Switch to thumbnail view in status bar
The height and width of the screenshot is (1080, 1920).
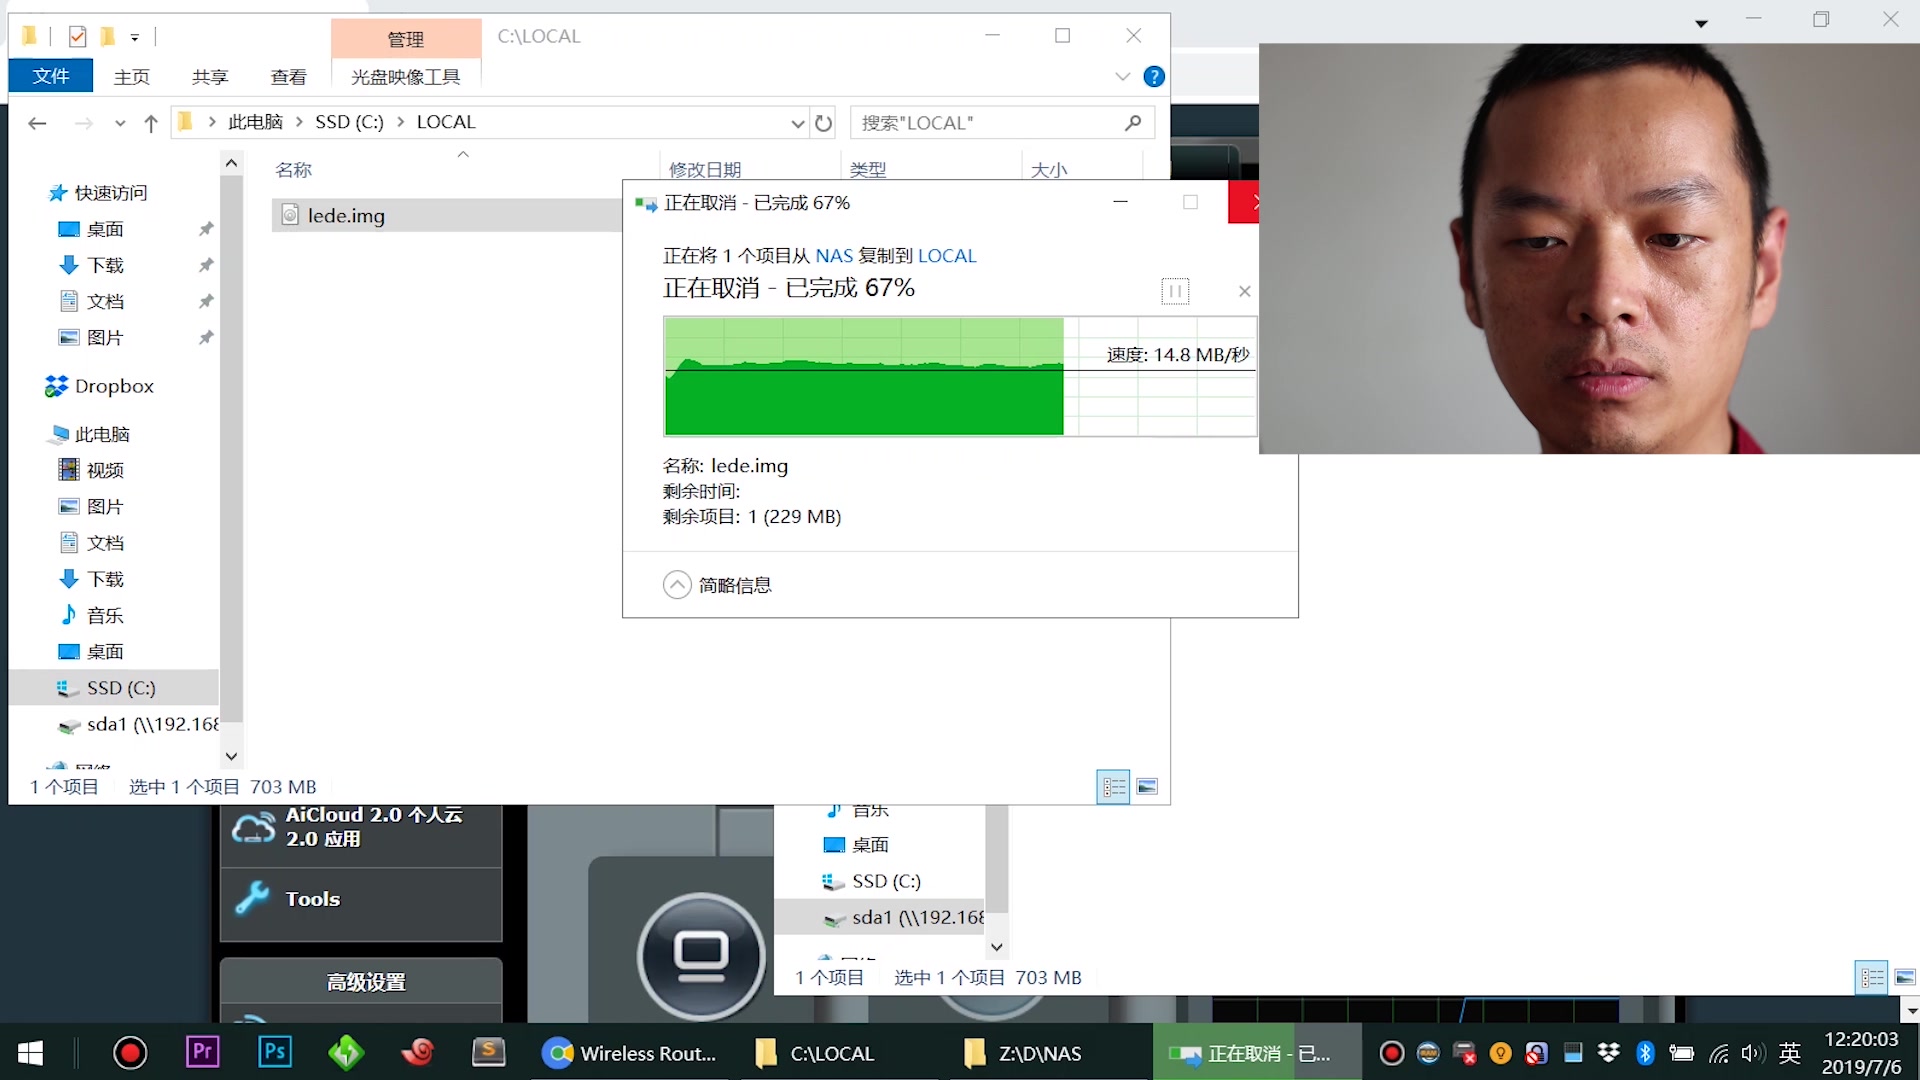tap(1146, 786)
